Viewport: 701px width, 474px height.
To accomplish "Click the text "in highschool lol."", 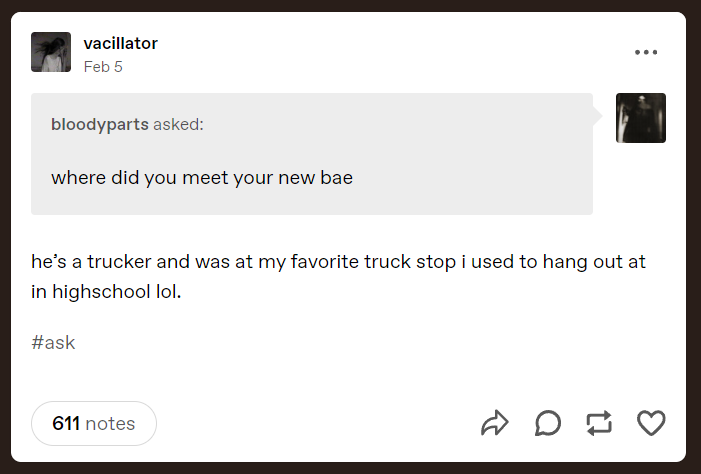I will (x=106, y=295).
